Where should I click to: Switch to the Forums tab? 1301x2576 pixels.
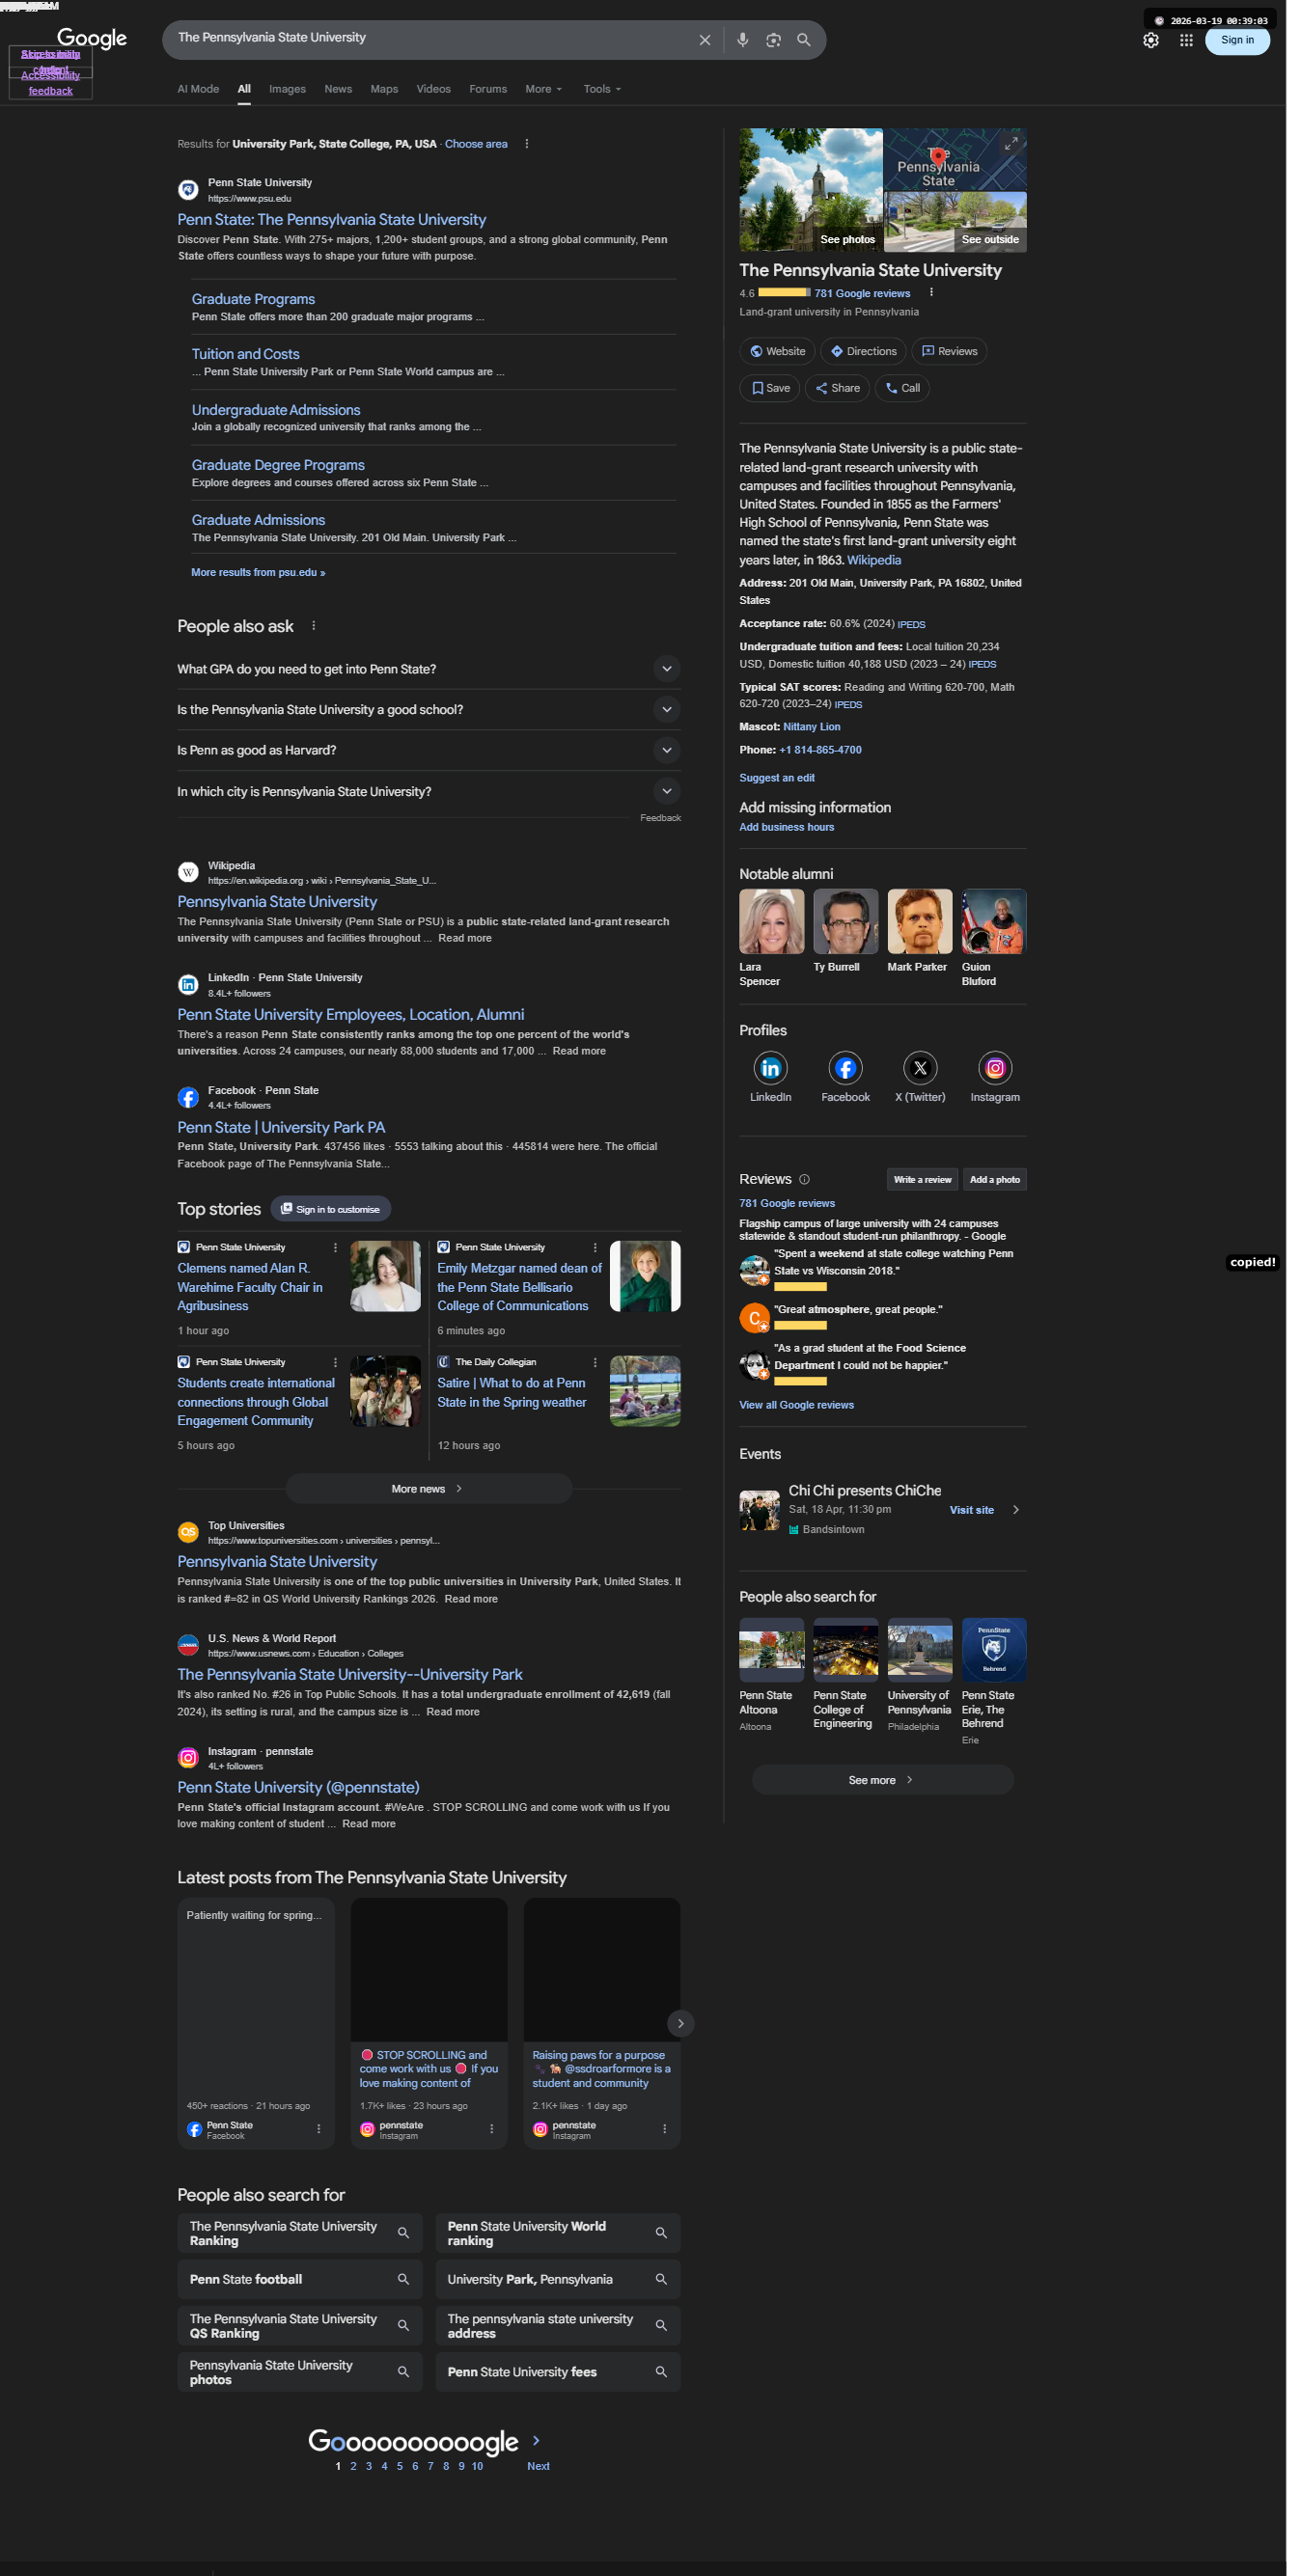(488, 89)
